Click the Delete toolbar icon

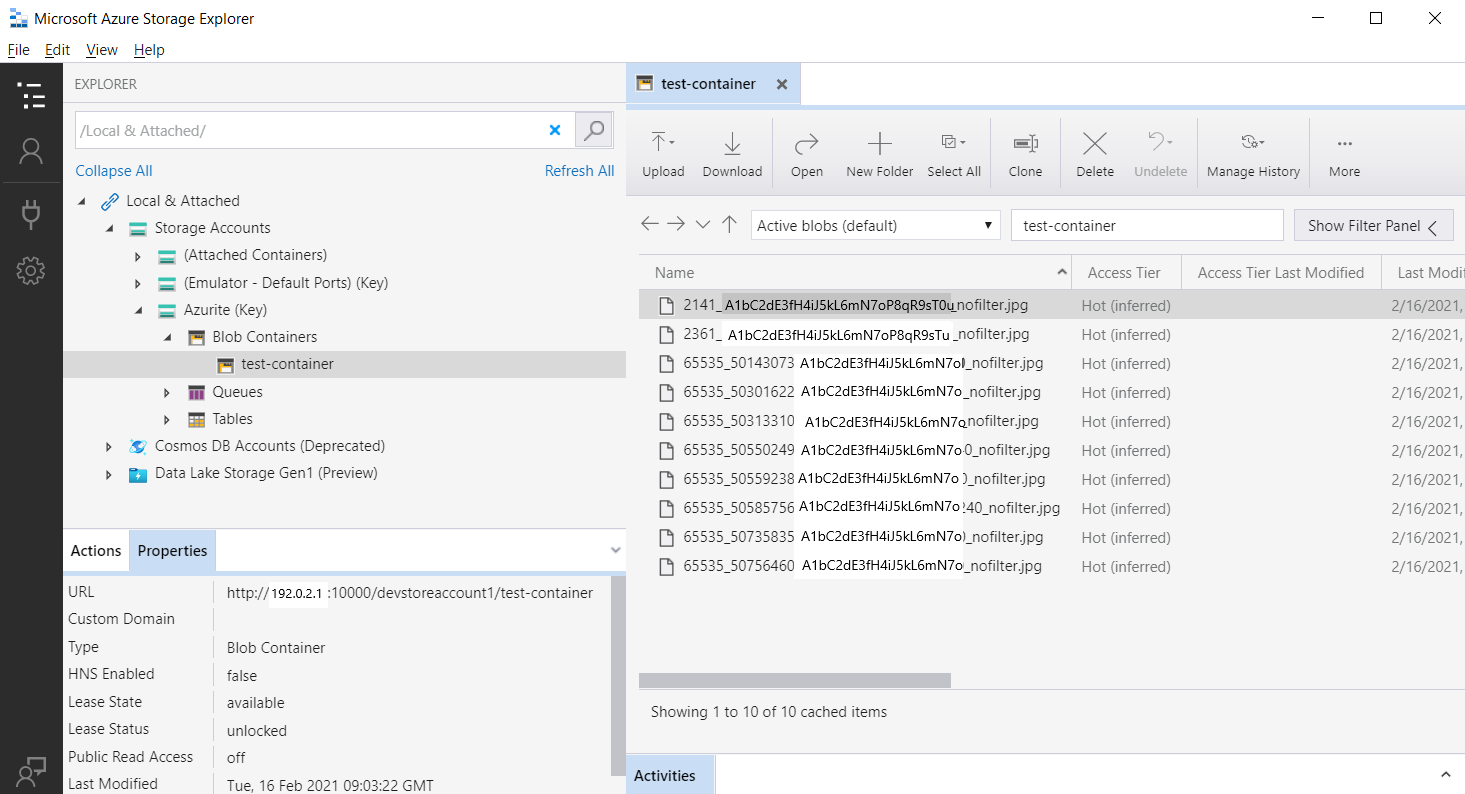tap(1094, 144)
